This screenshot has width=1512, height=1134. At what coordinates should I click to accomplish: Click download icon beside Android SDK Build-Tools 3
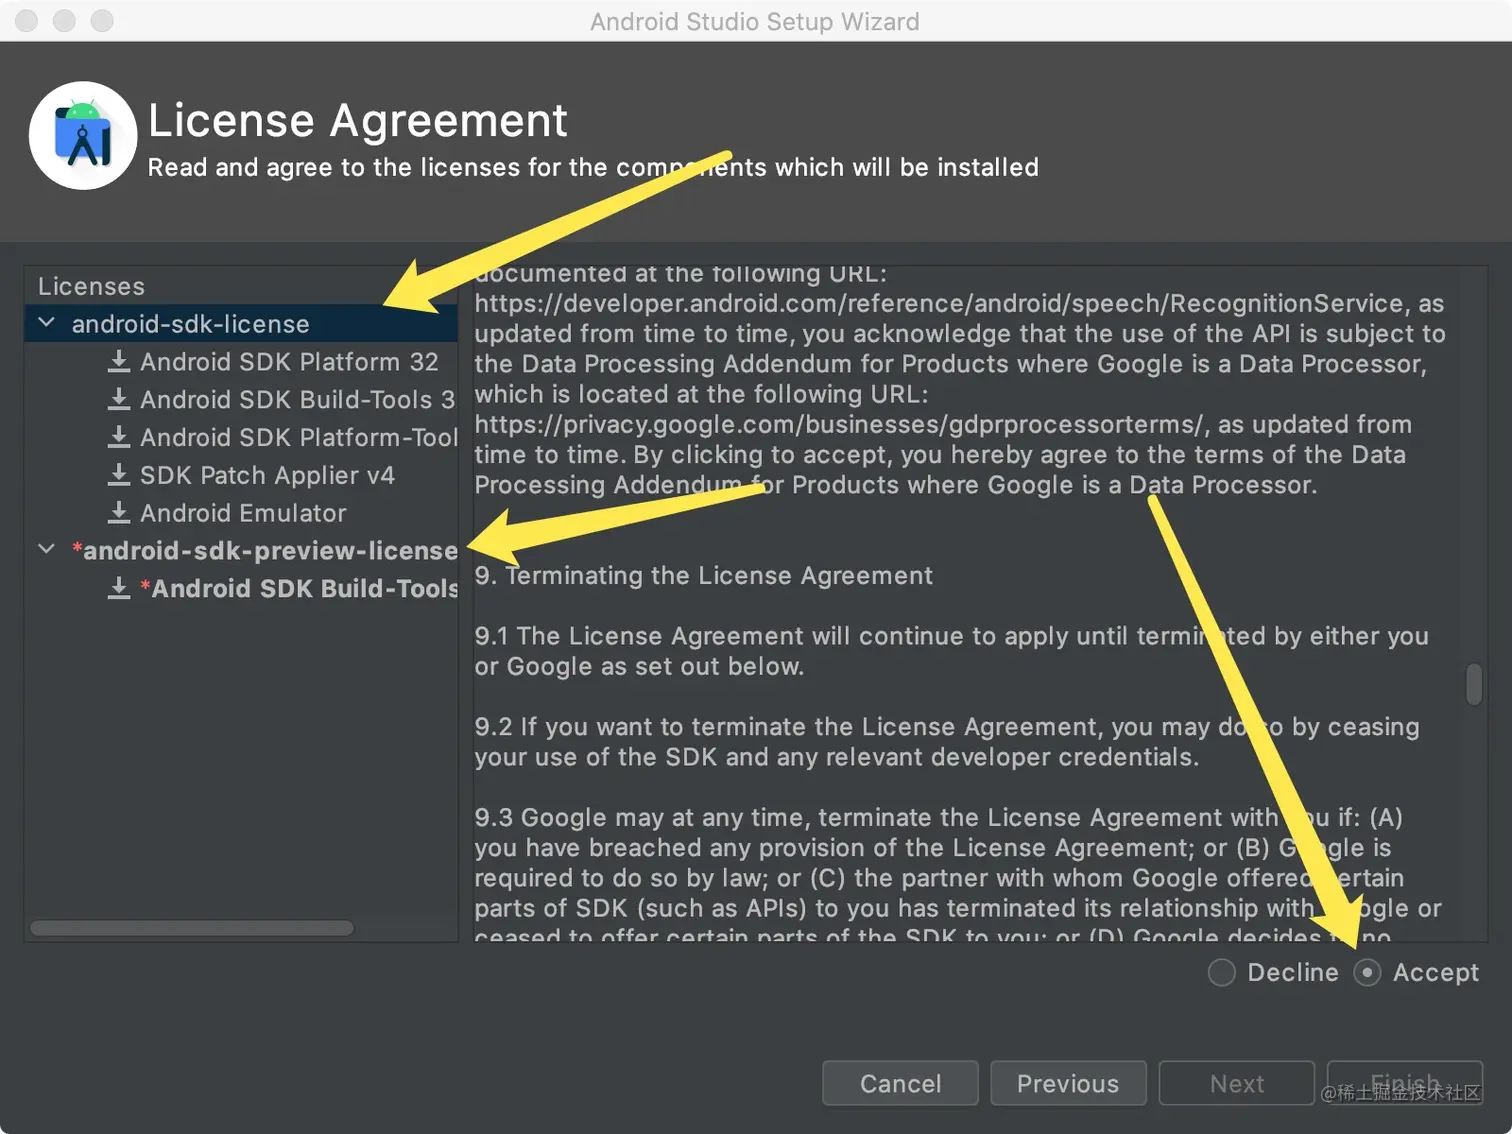[119, 399]
